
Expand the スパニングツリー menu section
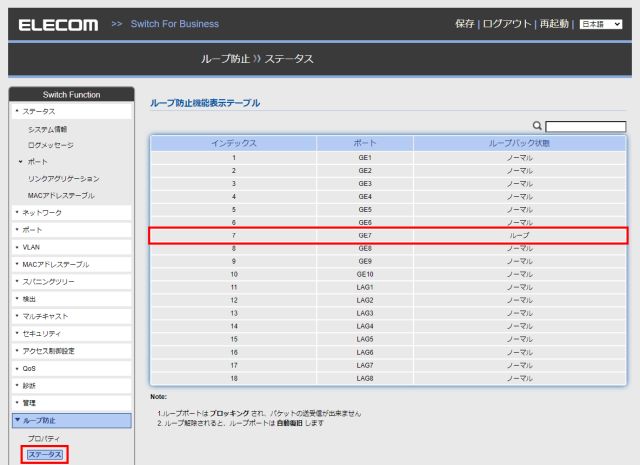[x=48, y=281]
